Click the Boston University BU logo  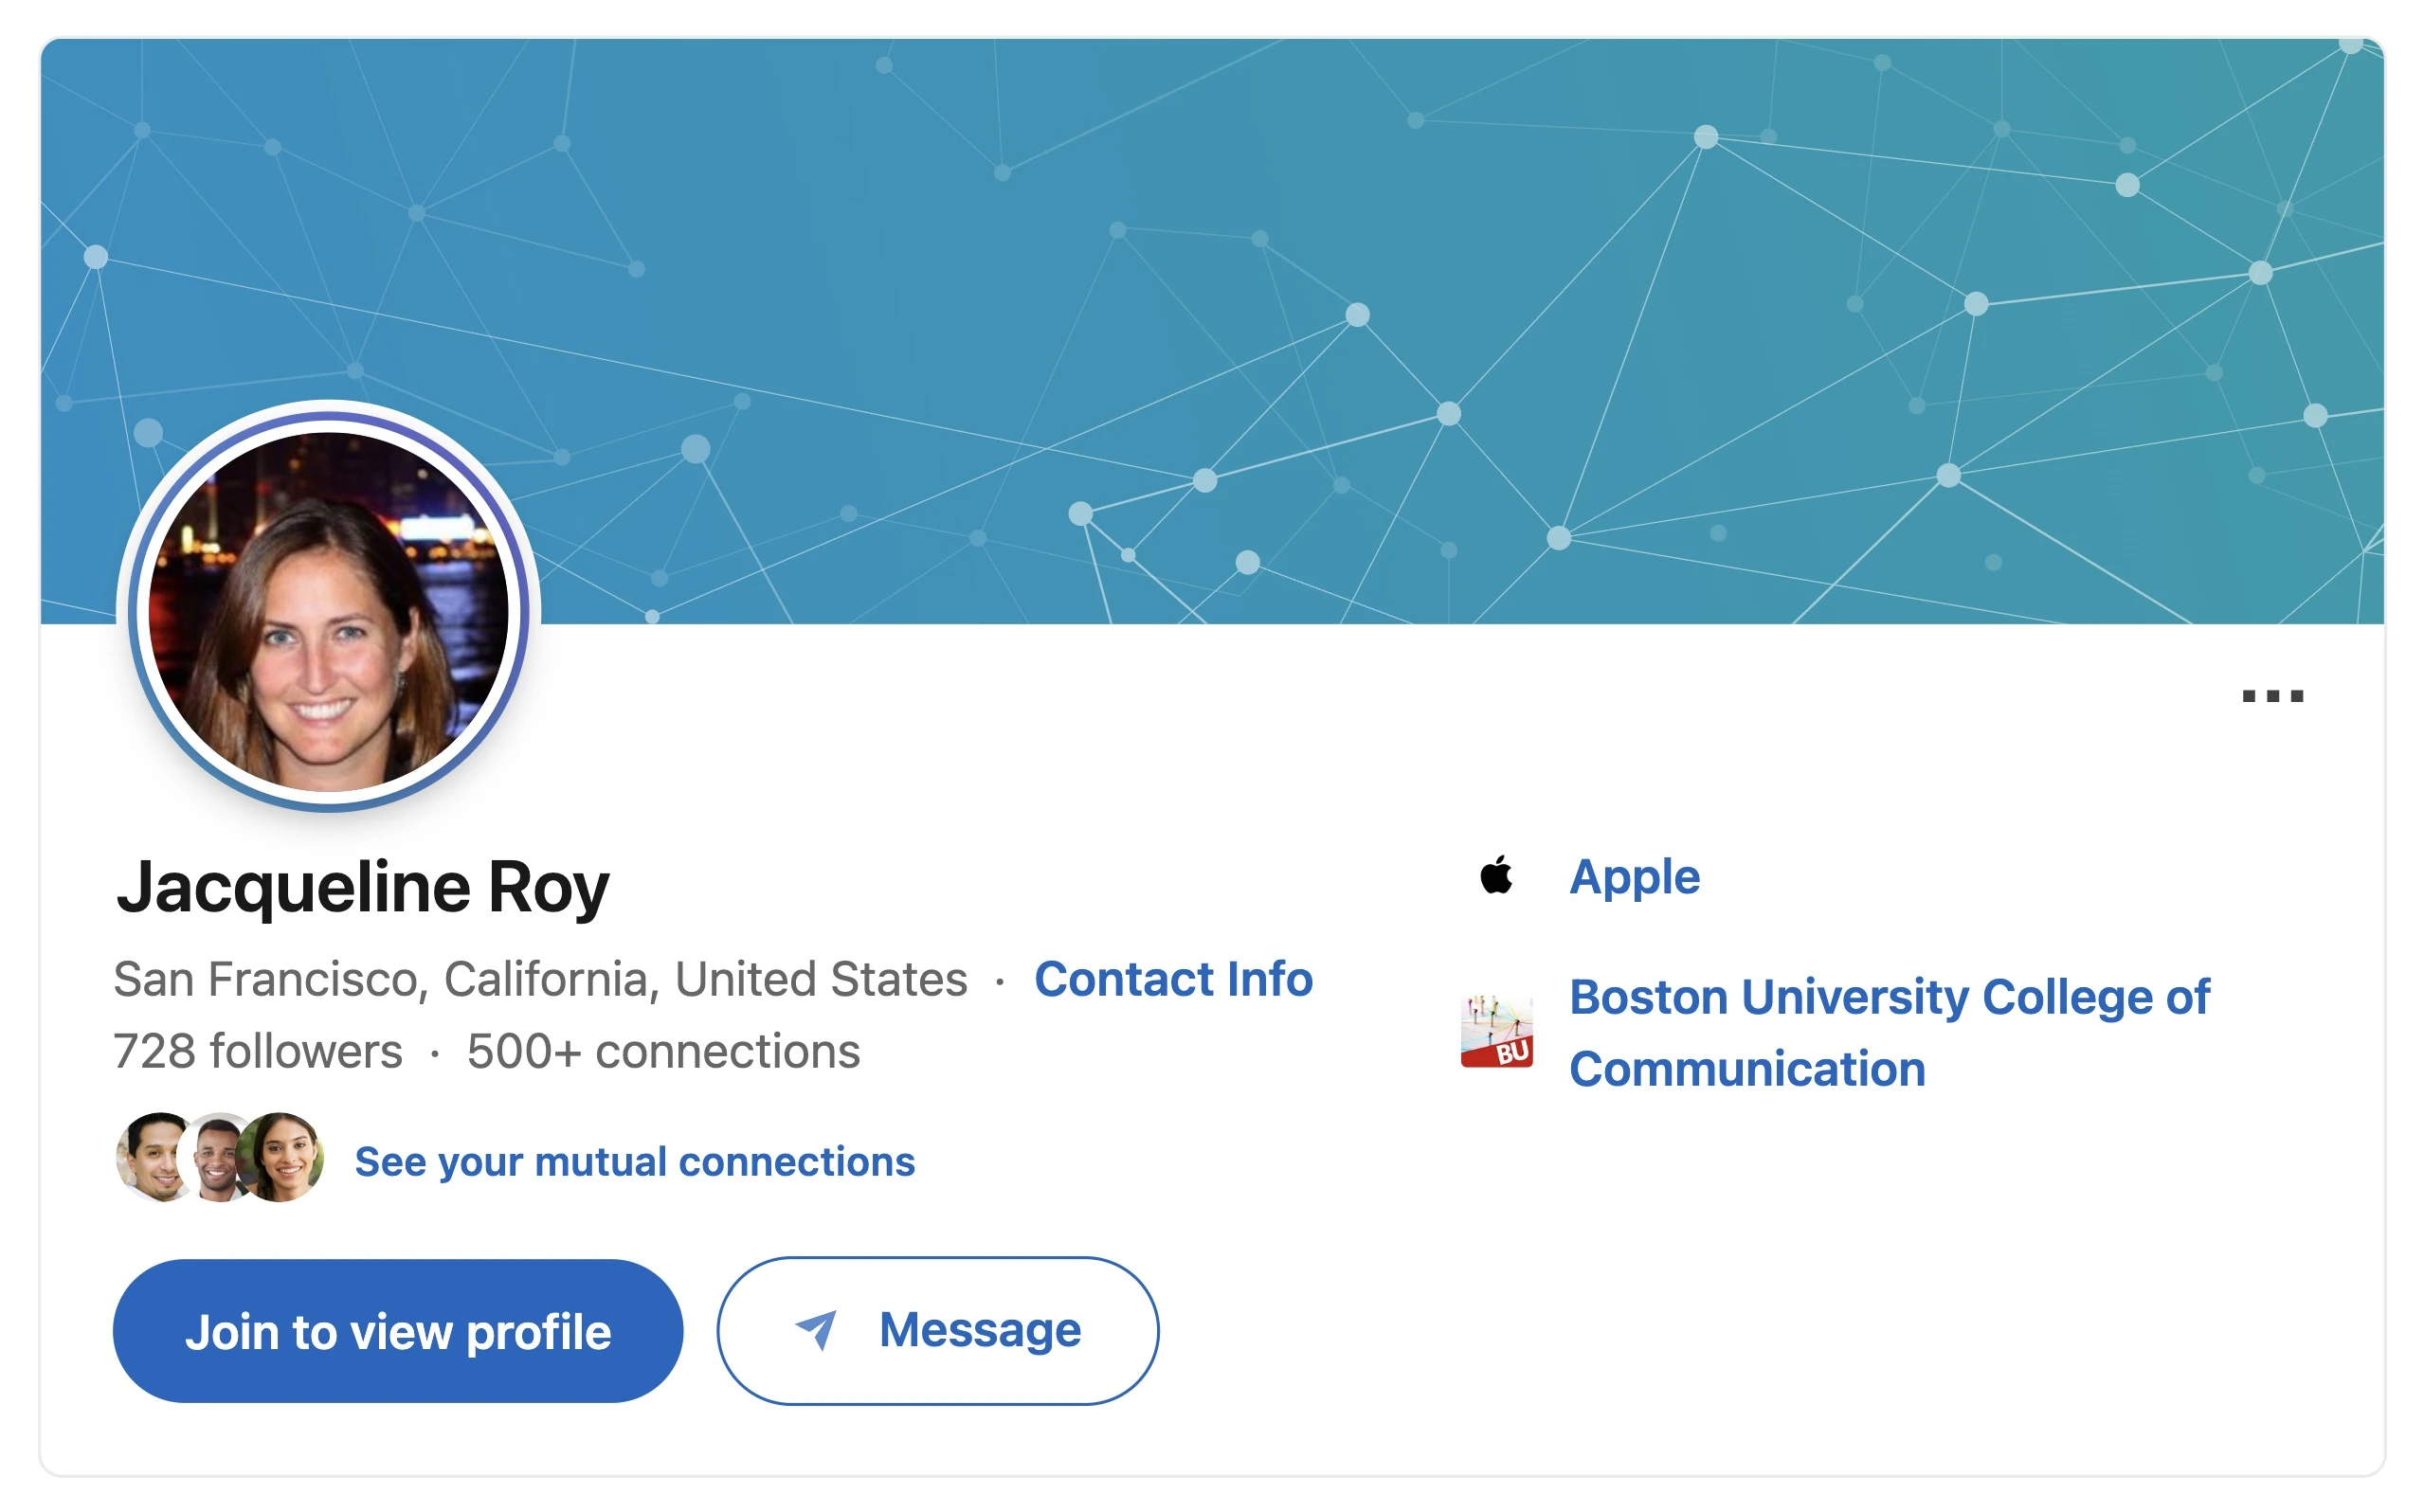click(x=1496, y=1031)
